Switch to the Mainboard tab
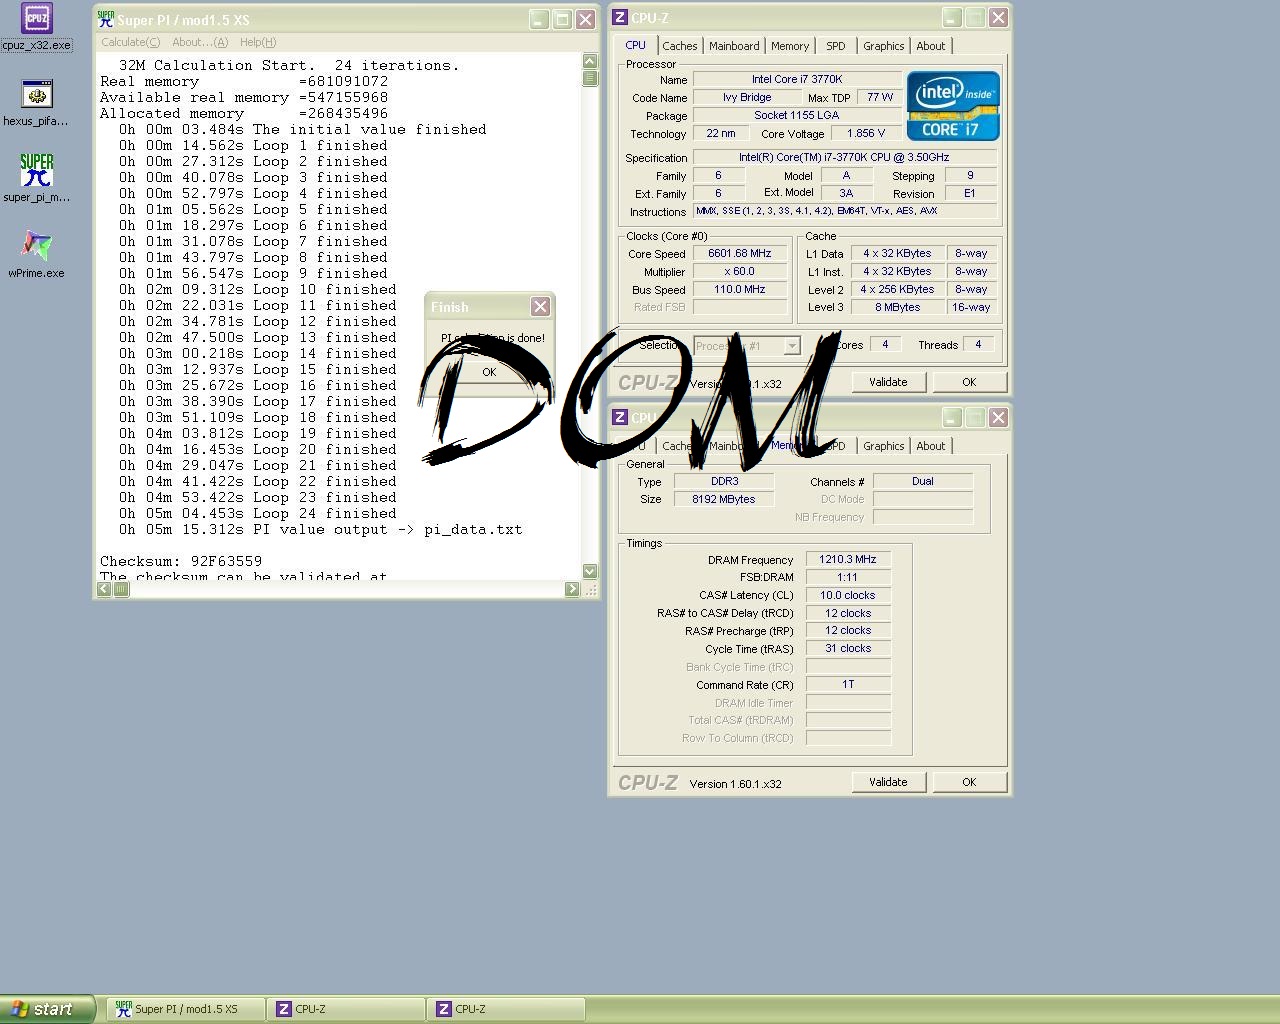This screenshot has width=1280, height=1024. point(734,46)
